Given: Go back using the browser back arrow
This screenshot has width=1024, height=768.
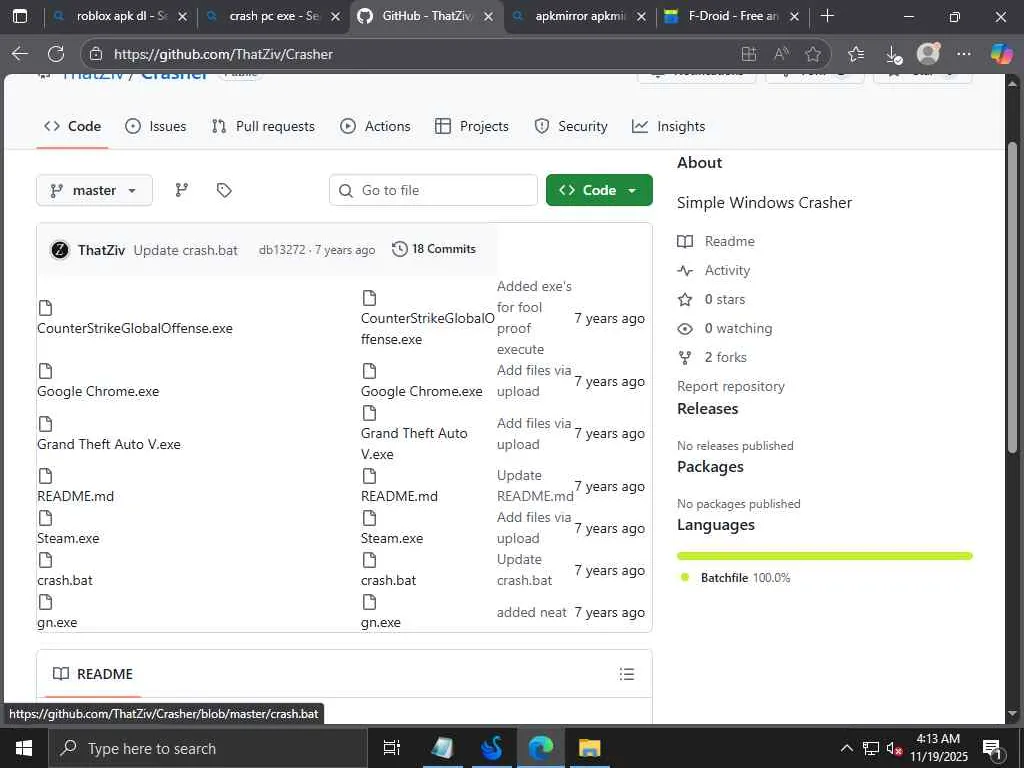Looking at the screenshot, I should click(x=20, y=54).
